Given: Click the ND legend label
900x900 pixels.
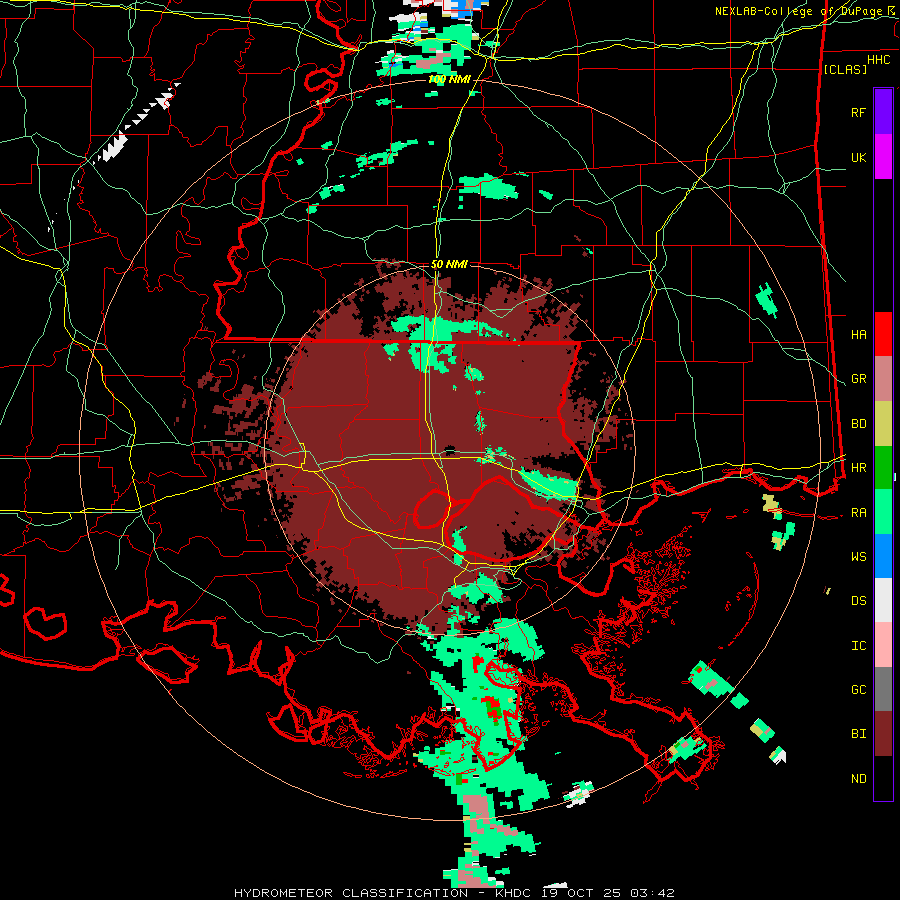Looking at the screenshot, I should point(858,779).
